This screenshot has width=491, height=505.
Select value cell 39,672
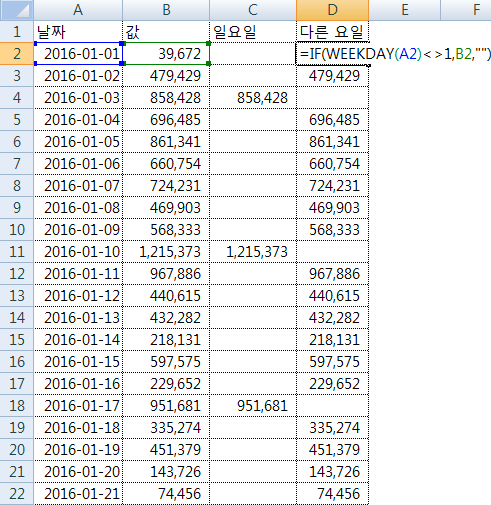point(166,54)
